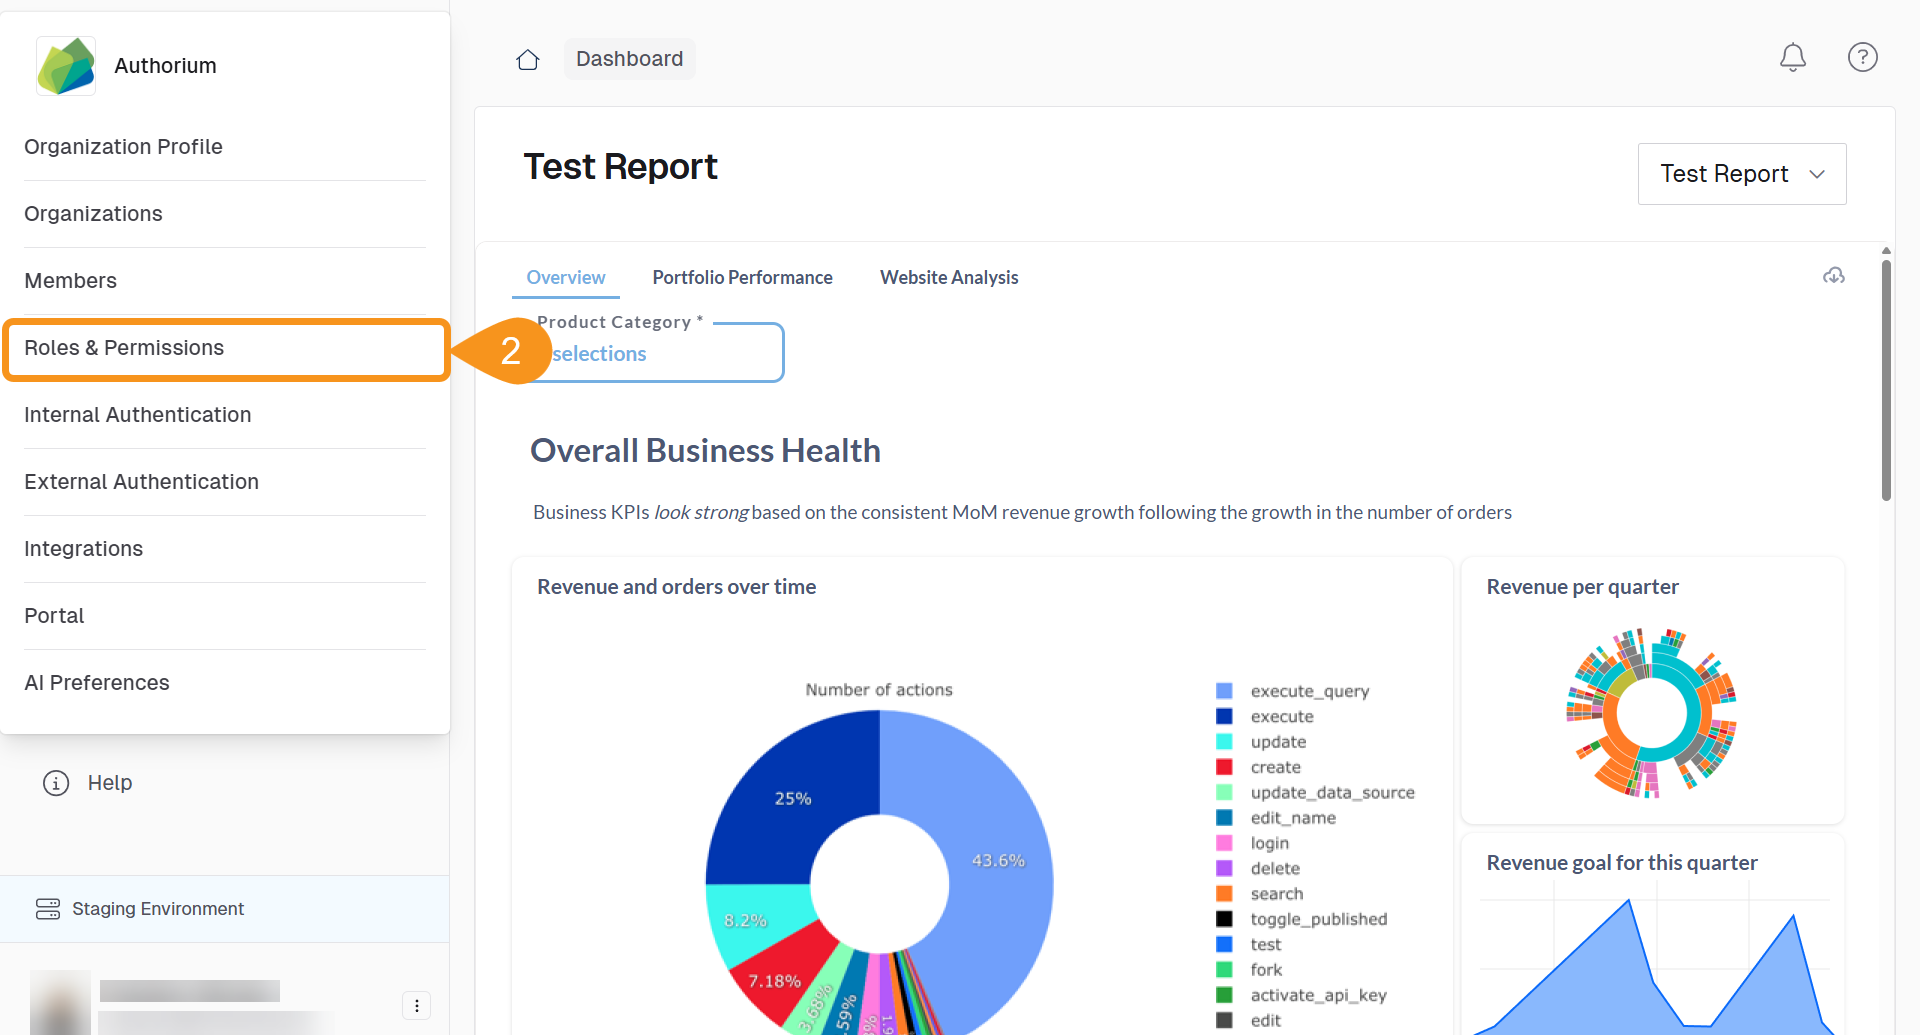
Task: Switch to the Portfolio Performance tab
Action: point(742,278)
